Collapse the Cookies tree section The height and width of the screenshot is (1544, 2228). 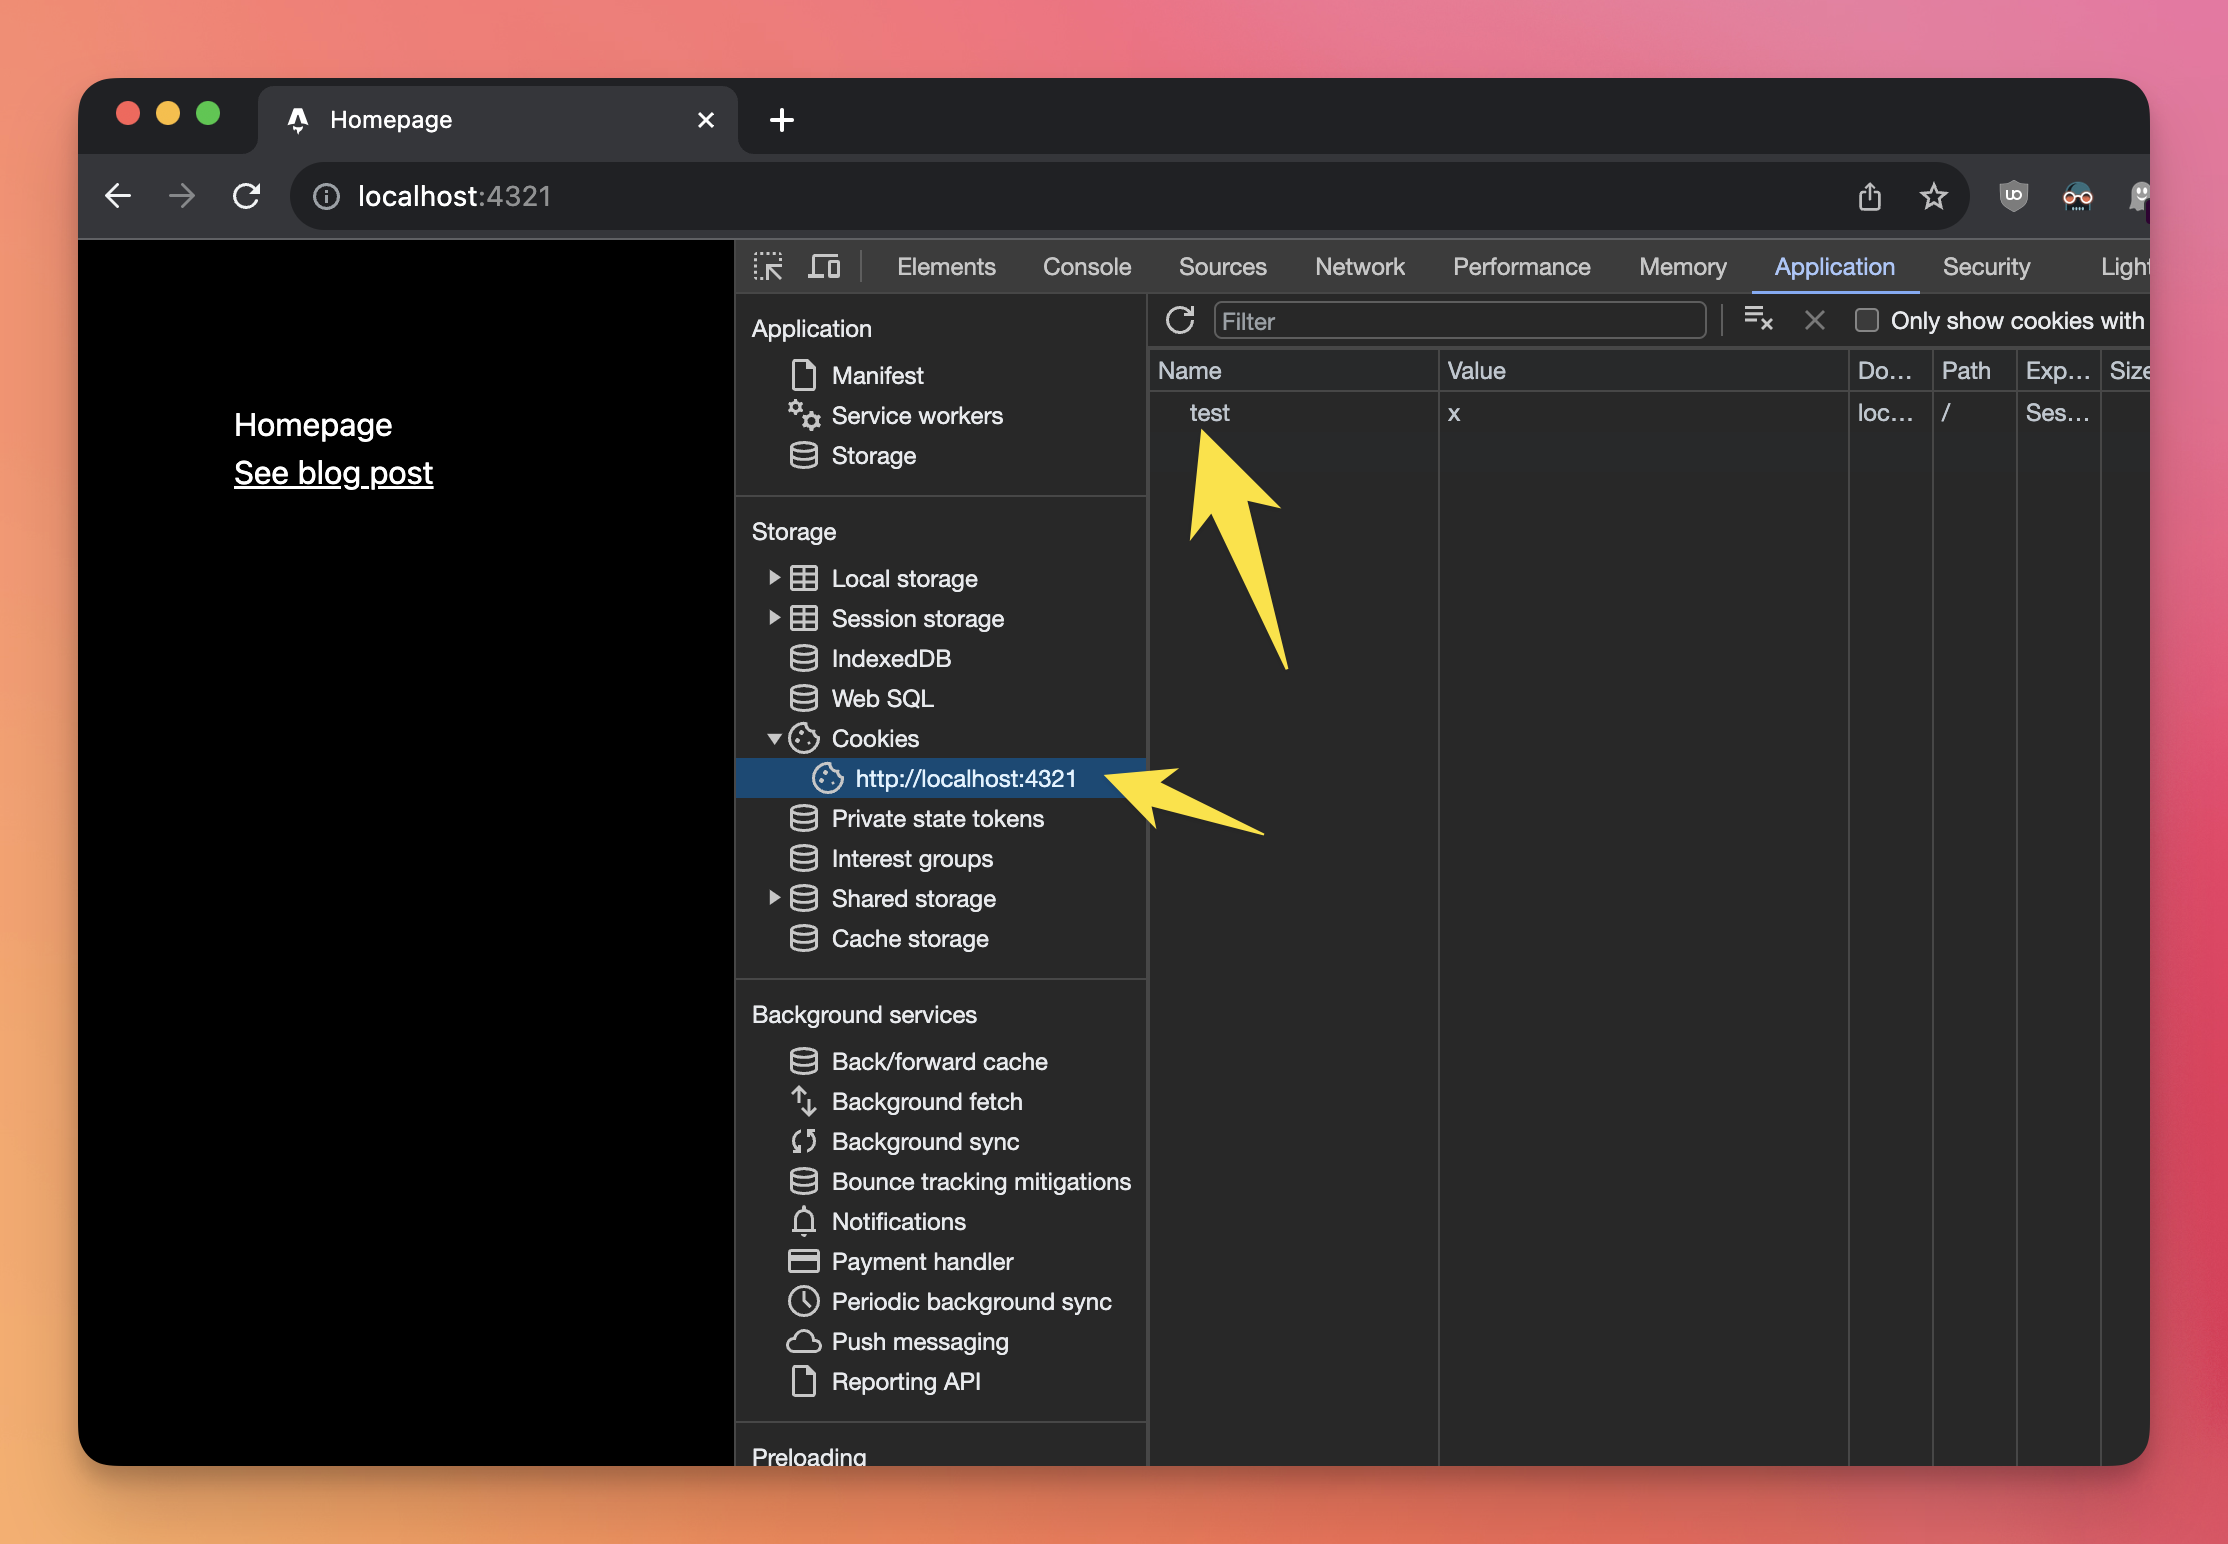pos(774,739)
